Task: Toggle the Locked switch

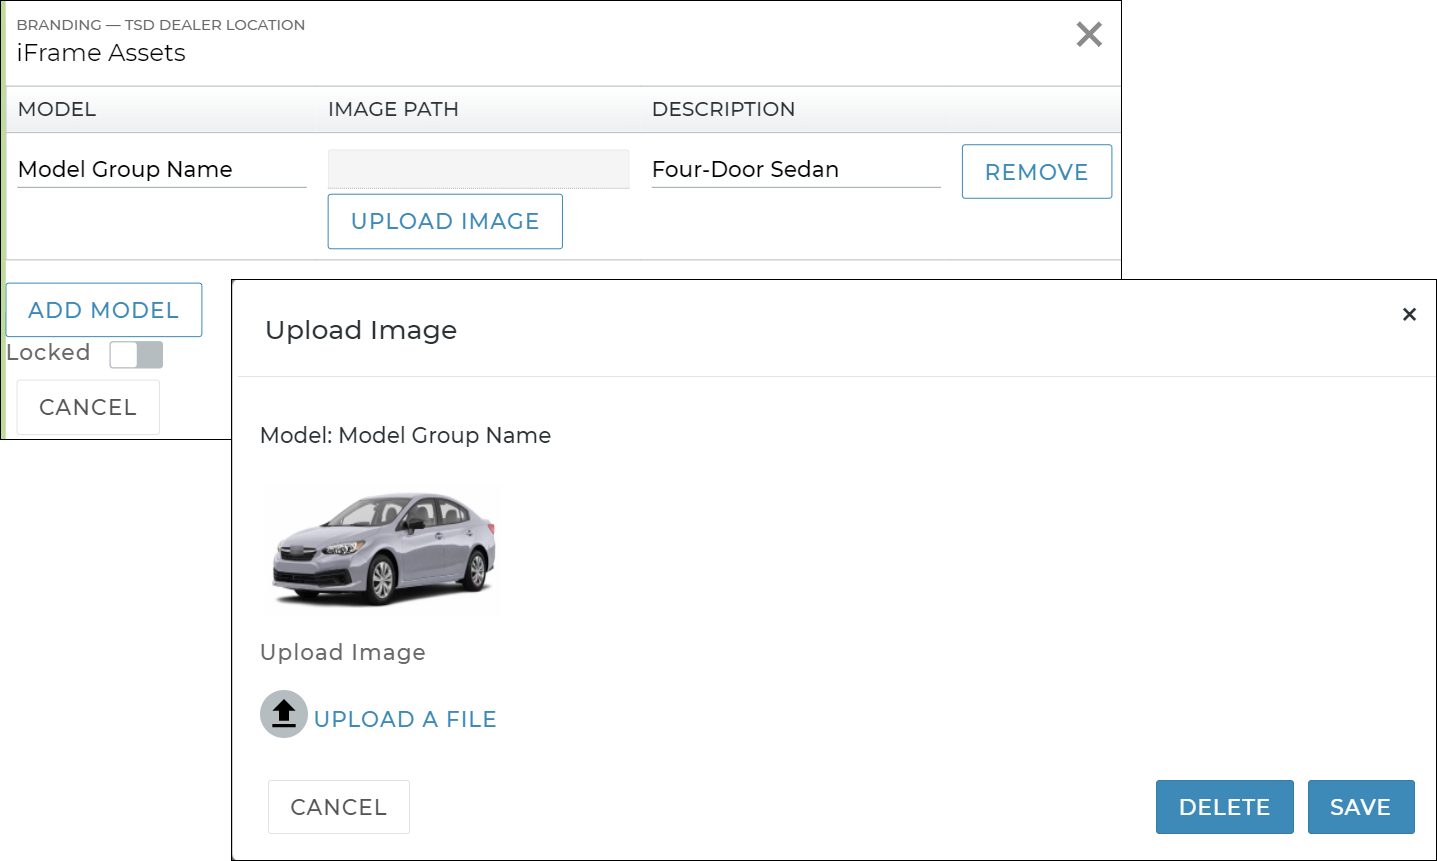Action: tap(136, 355)
